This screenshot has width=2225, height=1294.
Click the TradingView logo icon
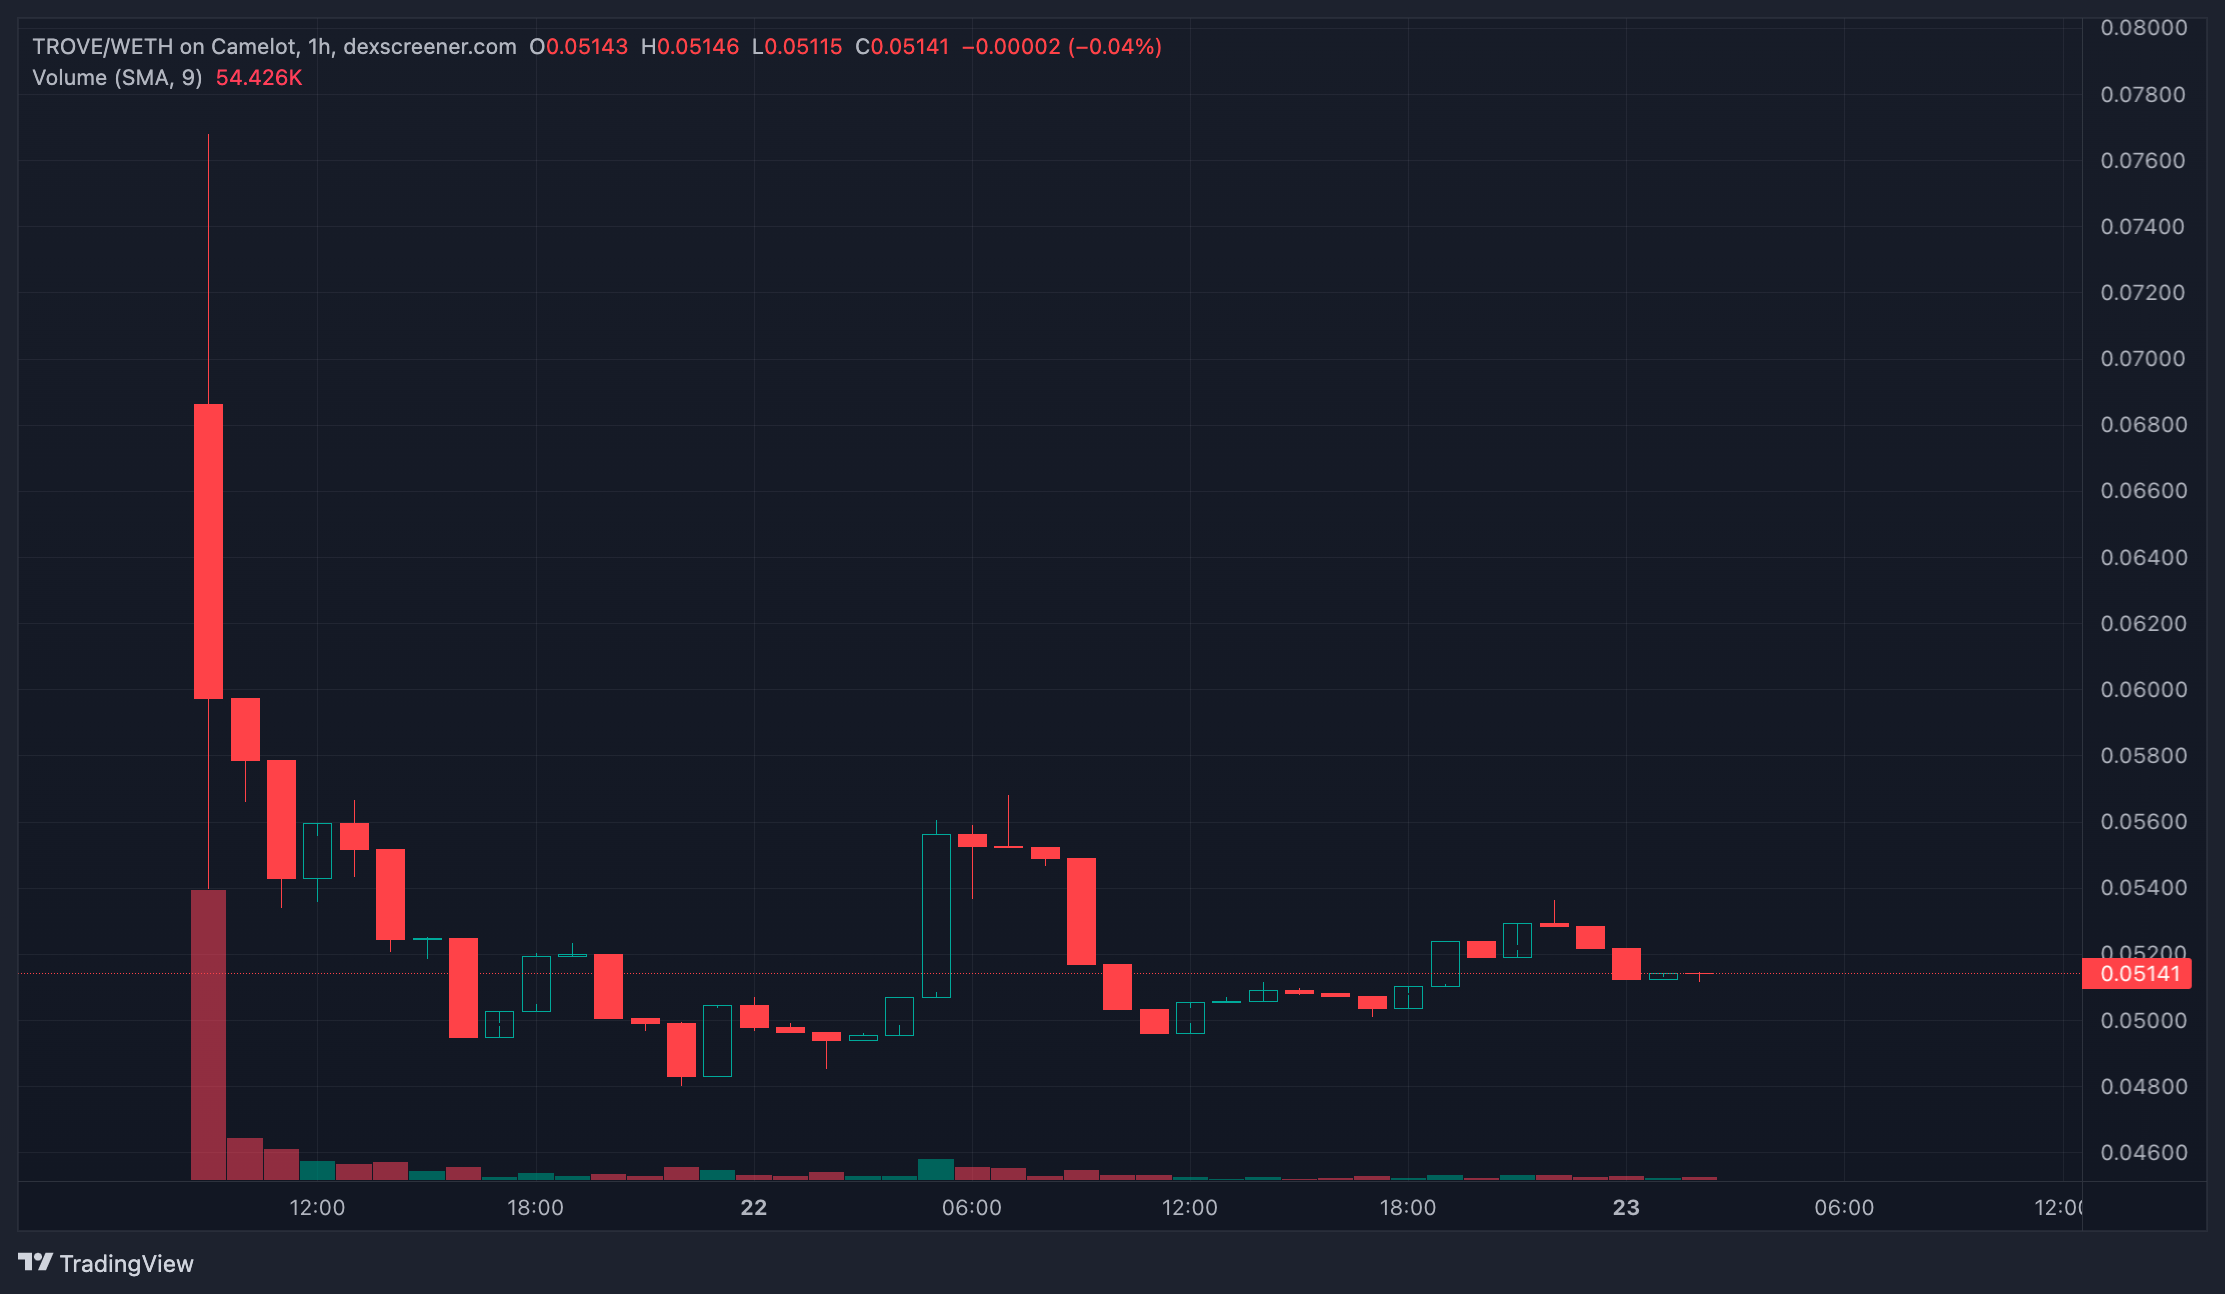35,1263
